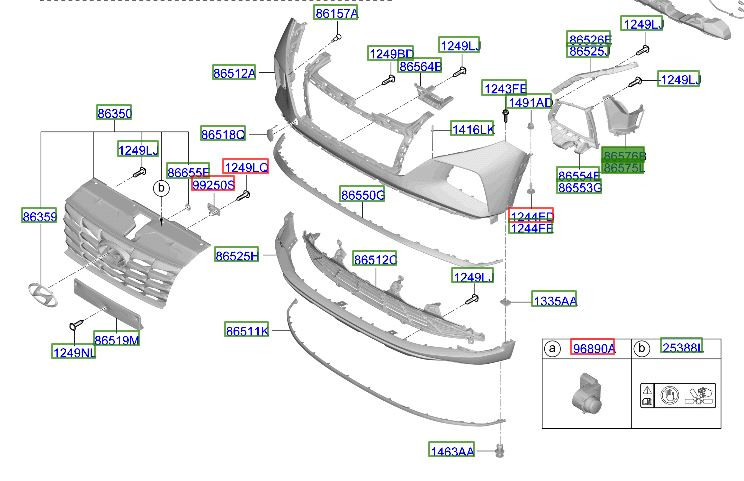Select the highlighted part number 86576B

pyautogui.click(x=624, y=156)
